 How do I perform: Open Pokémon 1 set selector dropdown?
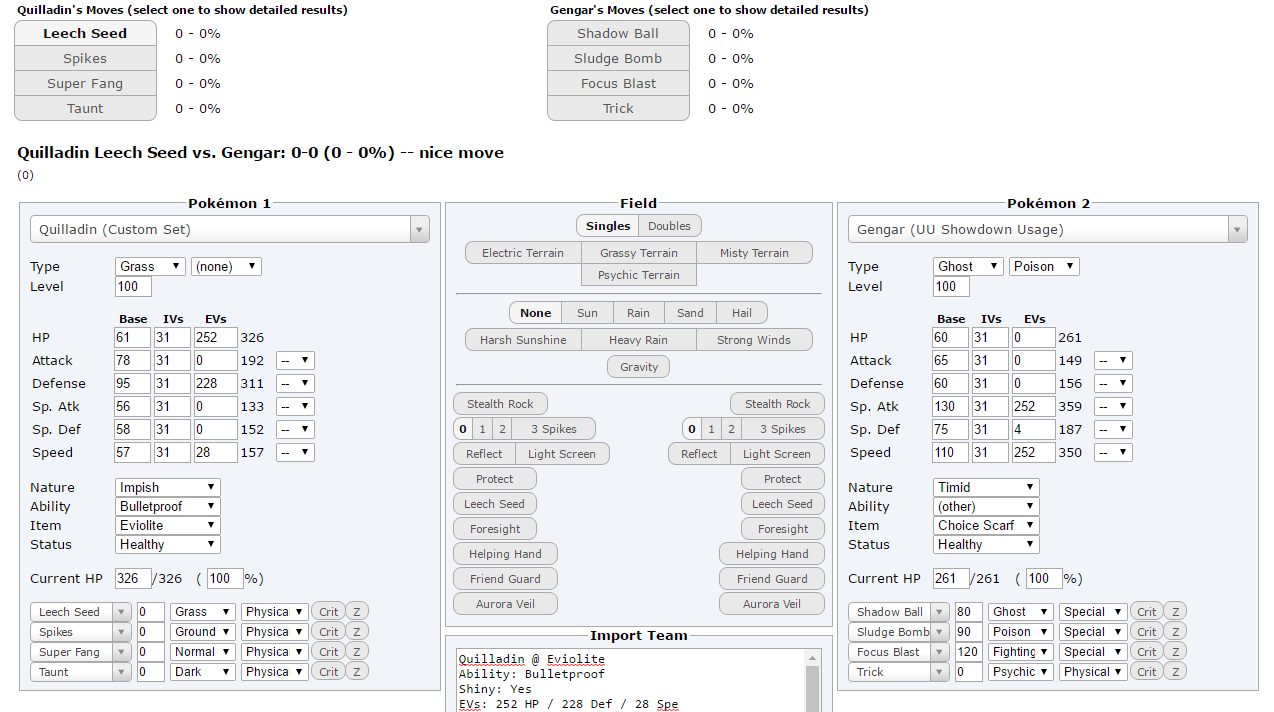click(x=230, y=229)
